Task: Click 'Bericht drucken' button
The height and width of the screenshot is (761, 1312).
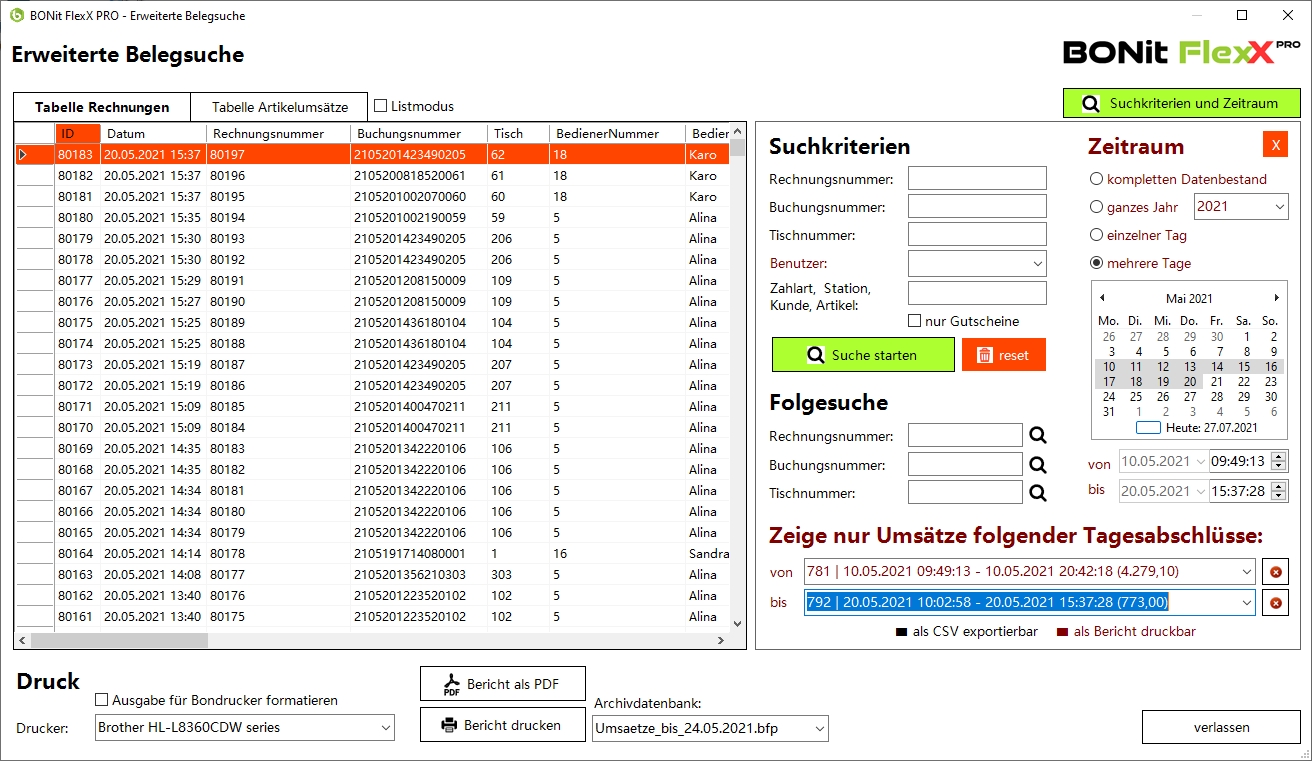Action: coord(502,725)
